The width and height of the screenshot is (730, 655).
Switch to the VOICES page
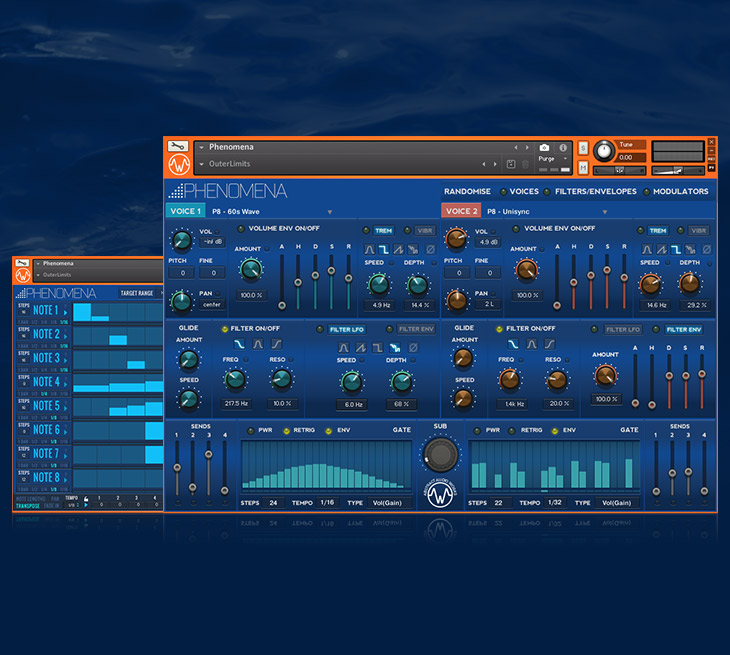(524, 191)
